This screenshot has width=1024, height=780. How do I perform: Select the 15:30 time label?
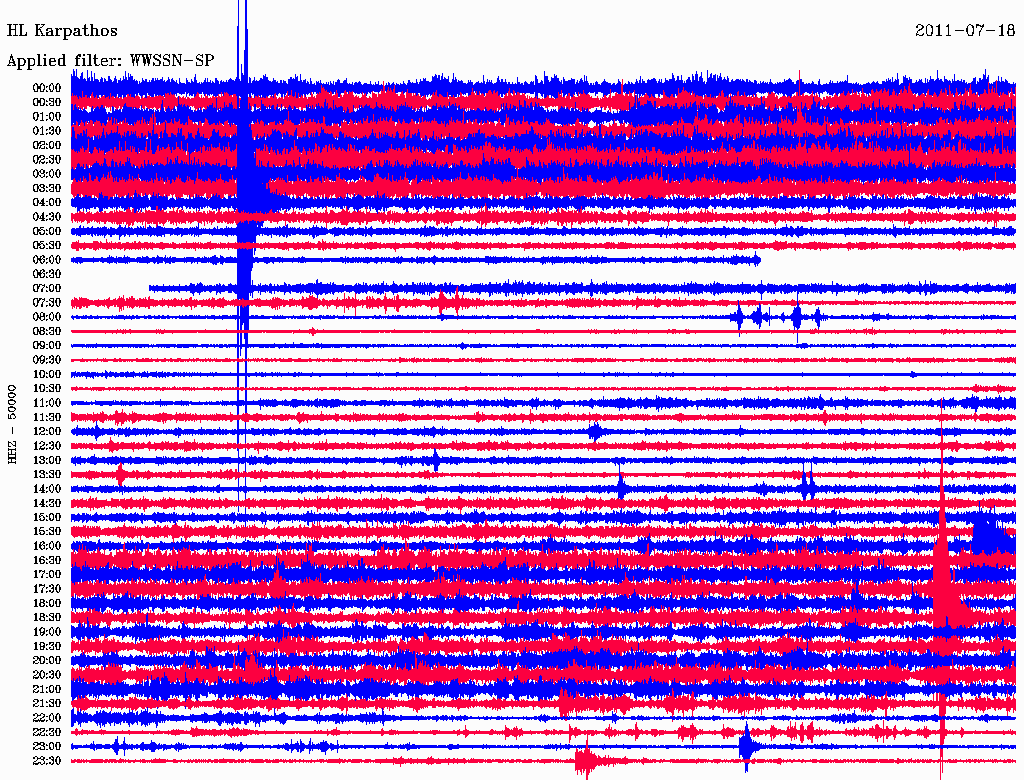point(47,531)
